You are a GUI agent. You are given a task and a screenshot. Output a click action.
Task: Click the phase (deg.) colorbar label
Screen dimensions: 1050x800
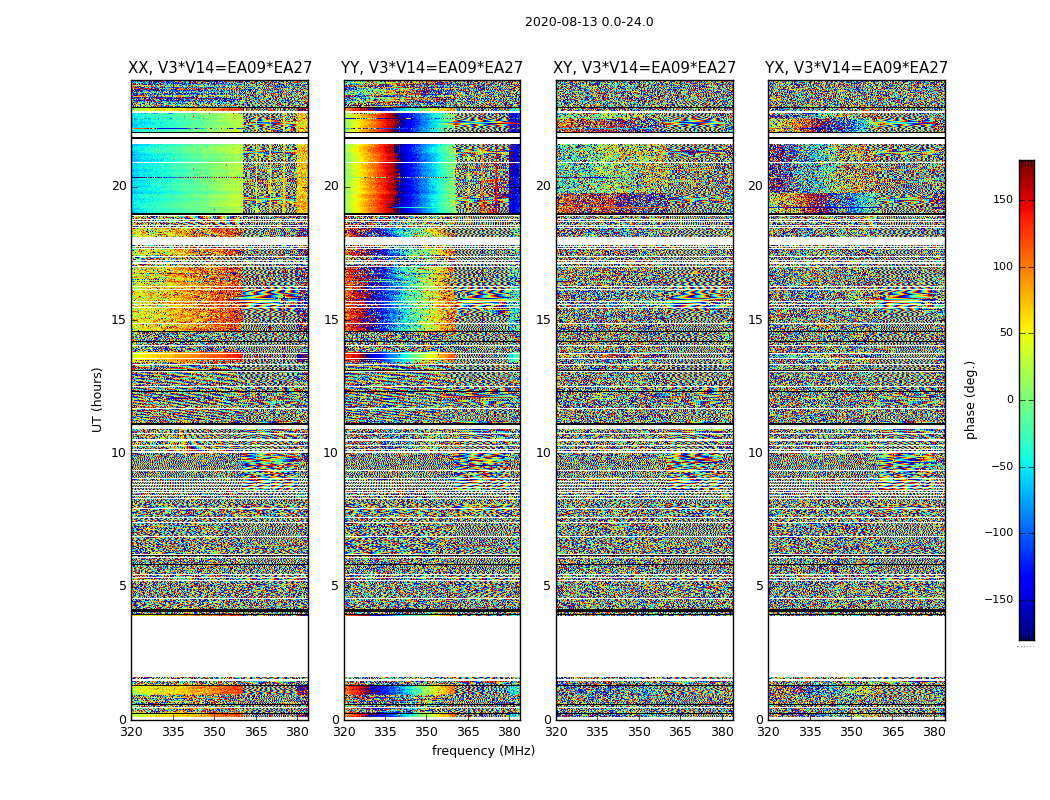[970, 400]
